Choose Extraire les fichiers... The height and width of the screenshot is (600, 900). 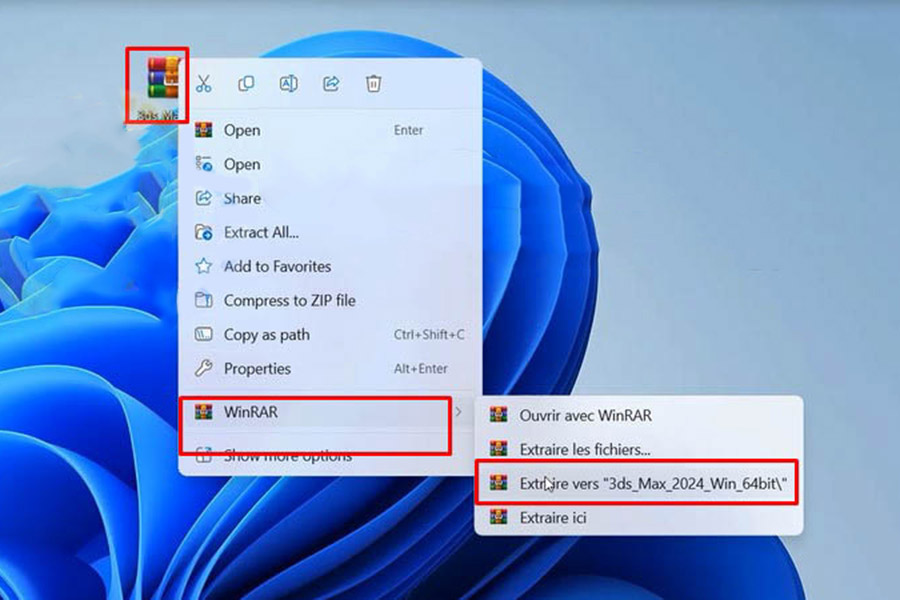(584, 449)
